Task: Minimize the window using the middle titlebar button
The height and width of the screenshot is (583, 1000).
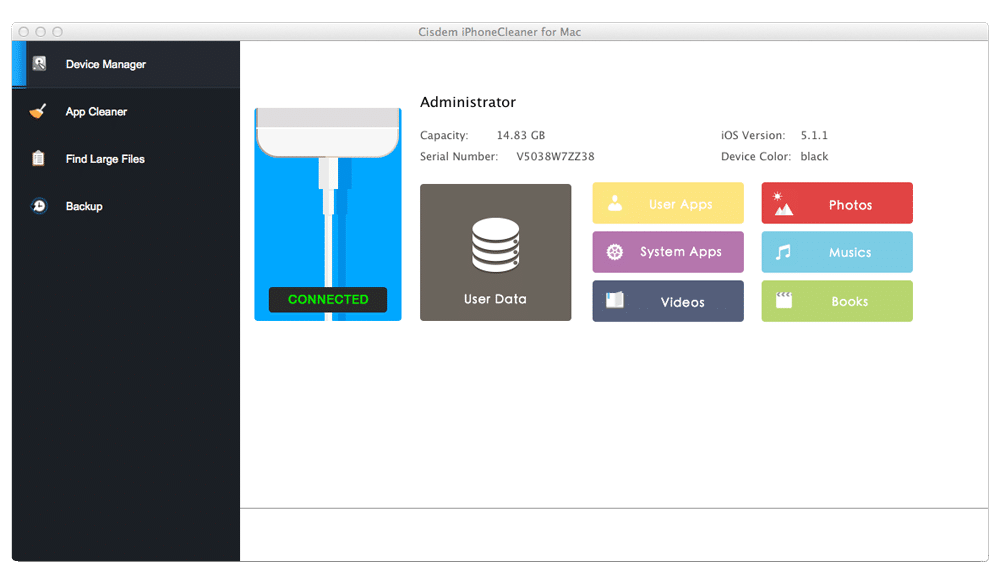Action: [x=41, y=31]
